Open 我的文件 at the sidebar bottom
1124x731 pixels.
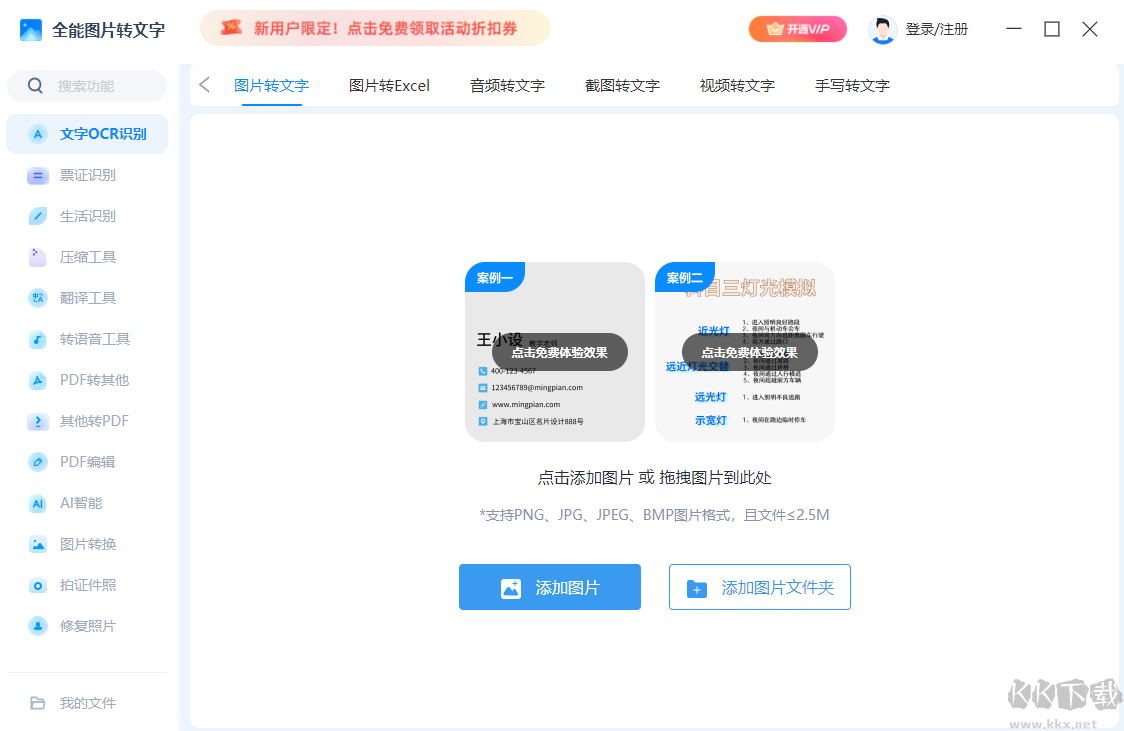87,702
